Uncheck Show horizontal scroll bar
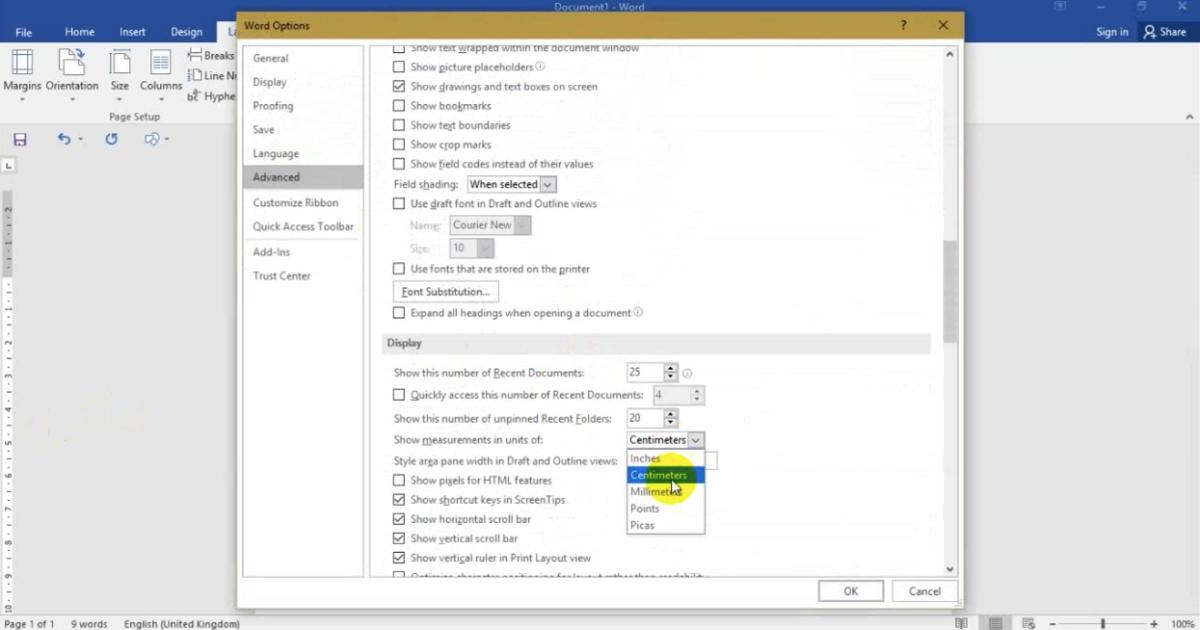 [x=400, y=519]
